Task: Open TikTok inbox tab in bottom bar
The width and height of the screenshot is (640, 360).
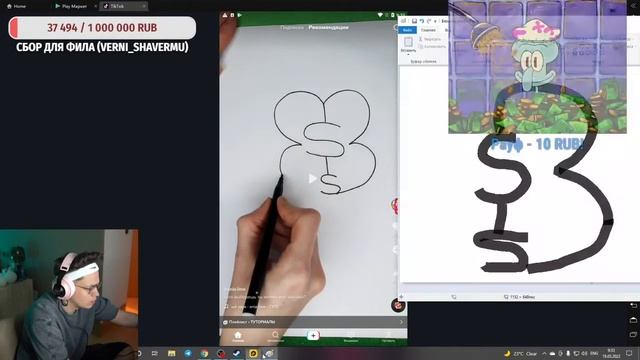Action: tap(351, 337)
